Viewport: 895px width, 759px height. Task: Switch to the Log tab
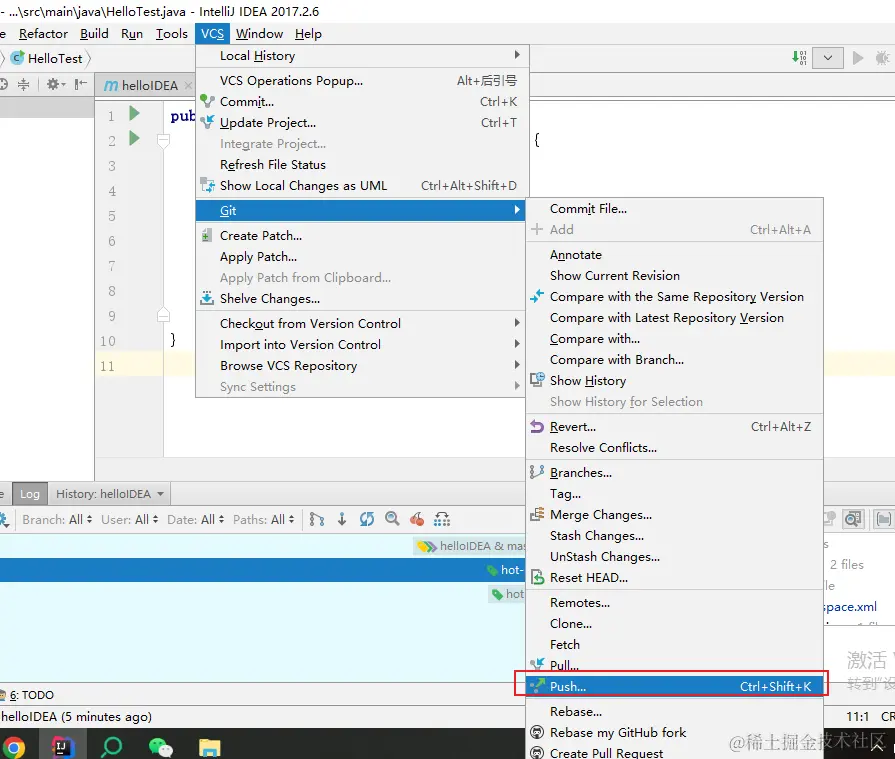pos(30,494)
